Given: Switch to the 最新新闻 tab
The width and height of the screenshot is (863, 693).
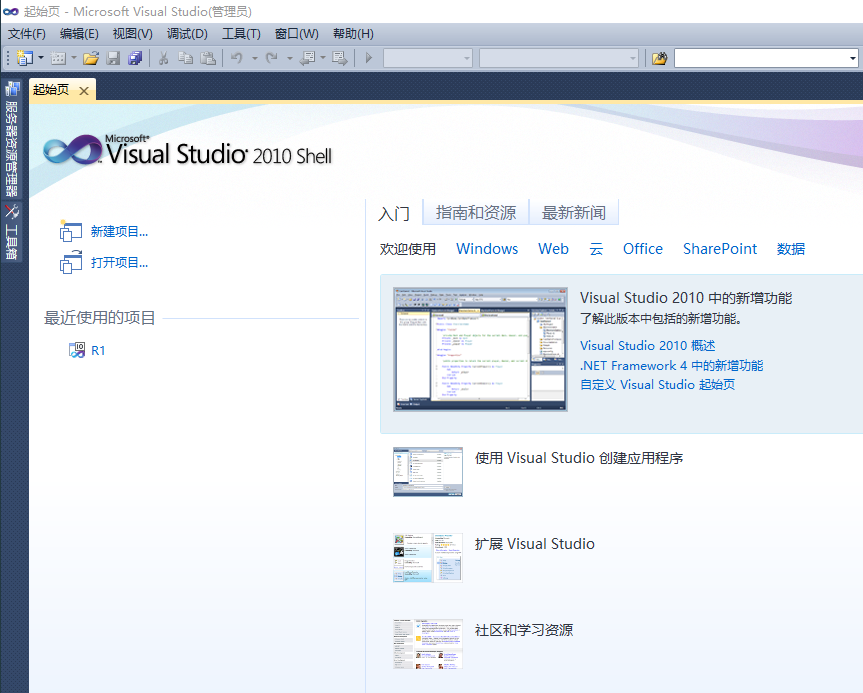Looking at the screenshot, I should (x=573, y=212).
